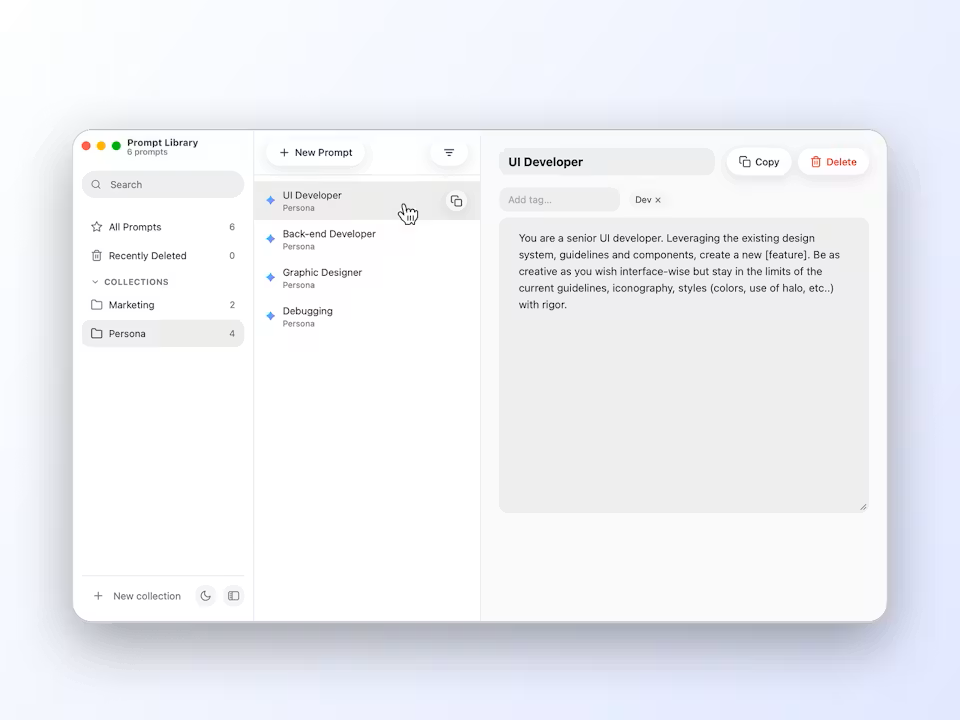Copy the prompt with Copy button

pyautogui.click(x=759, y=162)
